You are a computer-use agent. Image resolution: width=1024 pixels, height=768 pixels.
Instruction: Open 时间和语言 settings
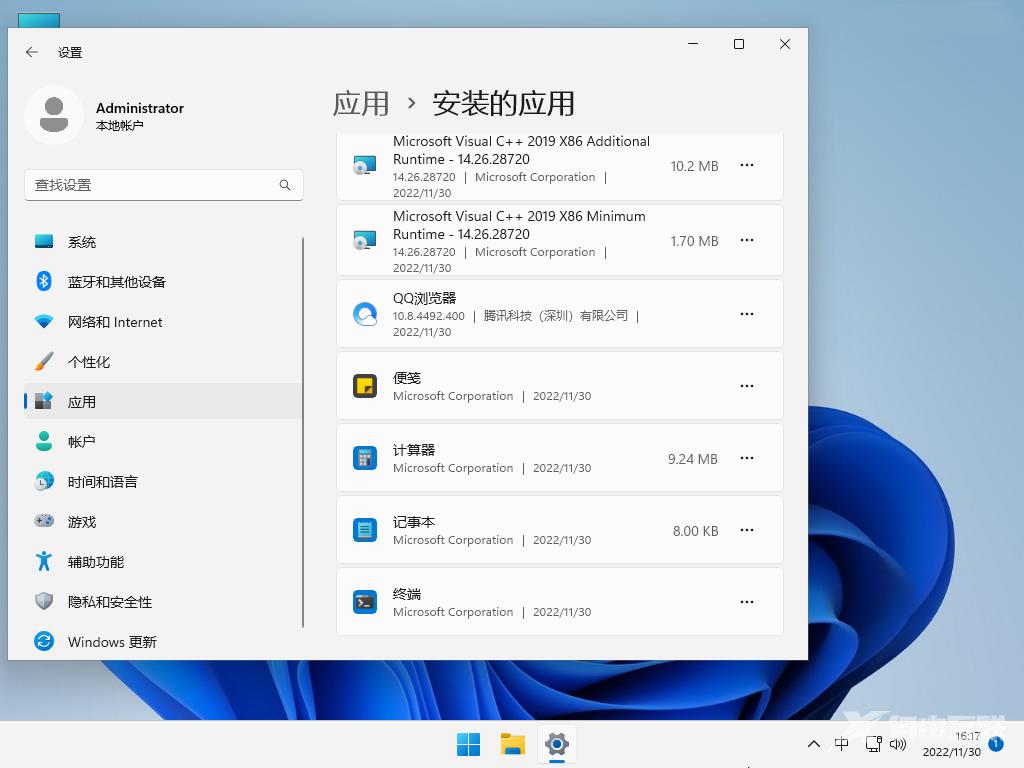point(105,481)
